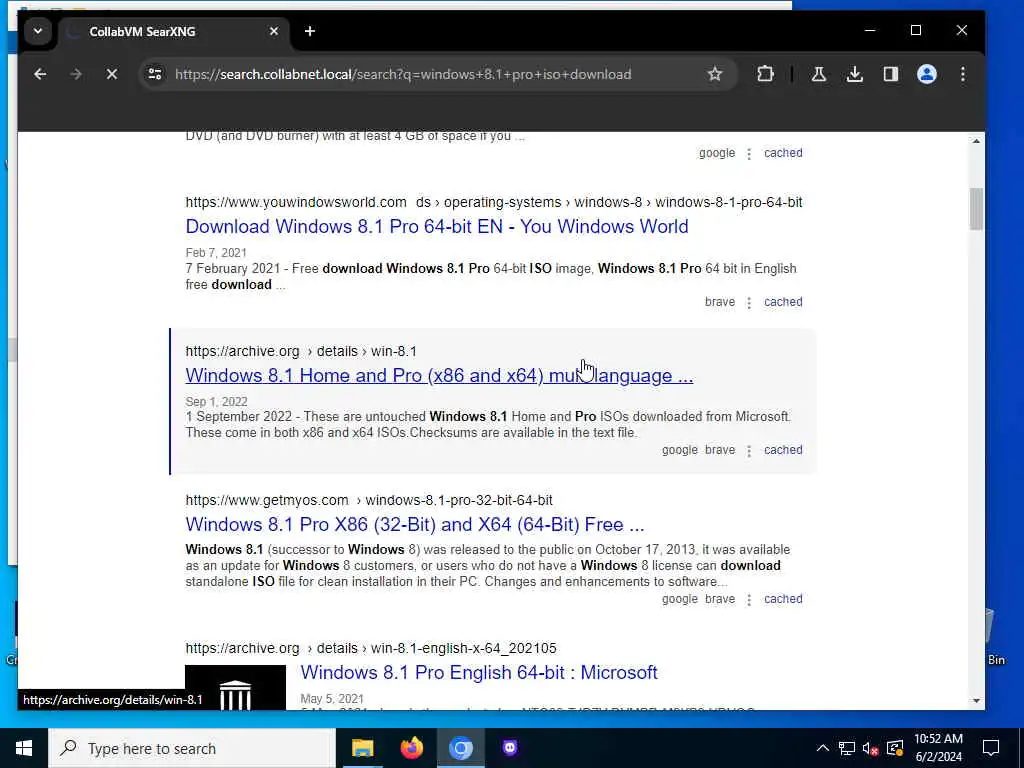Click google engine link on archive.org win-8.1 result

pos(679,450)
